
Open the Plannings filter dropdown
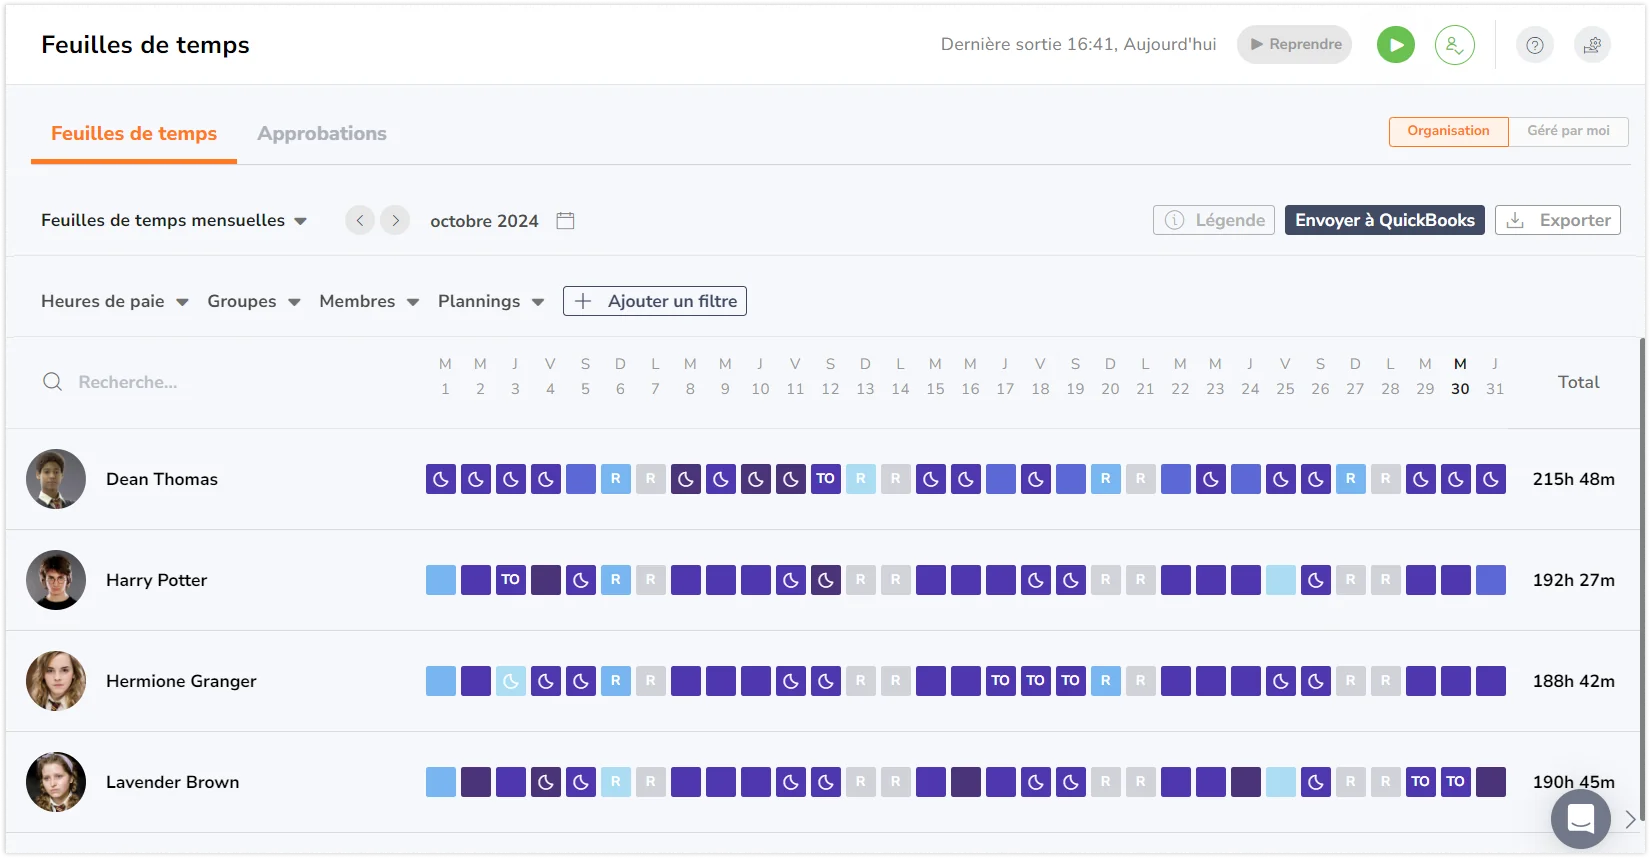(491, 301)
